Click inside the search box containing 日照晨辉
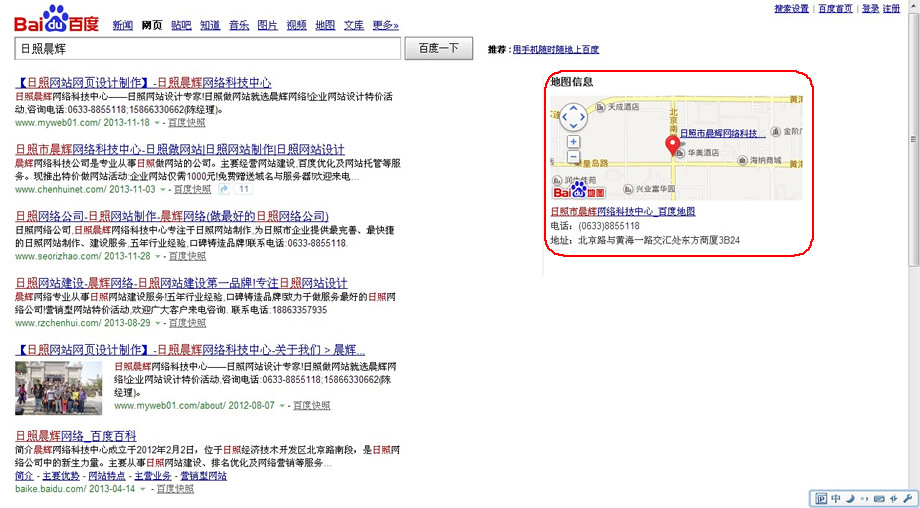Screen dimensions: 920x508 click(208, 49)
